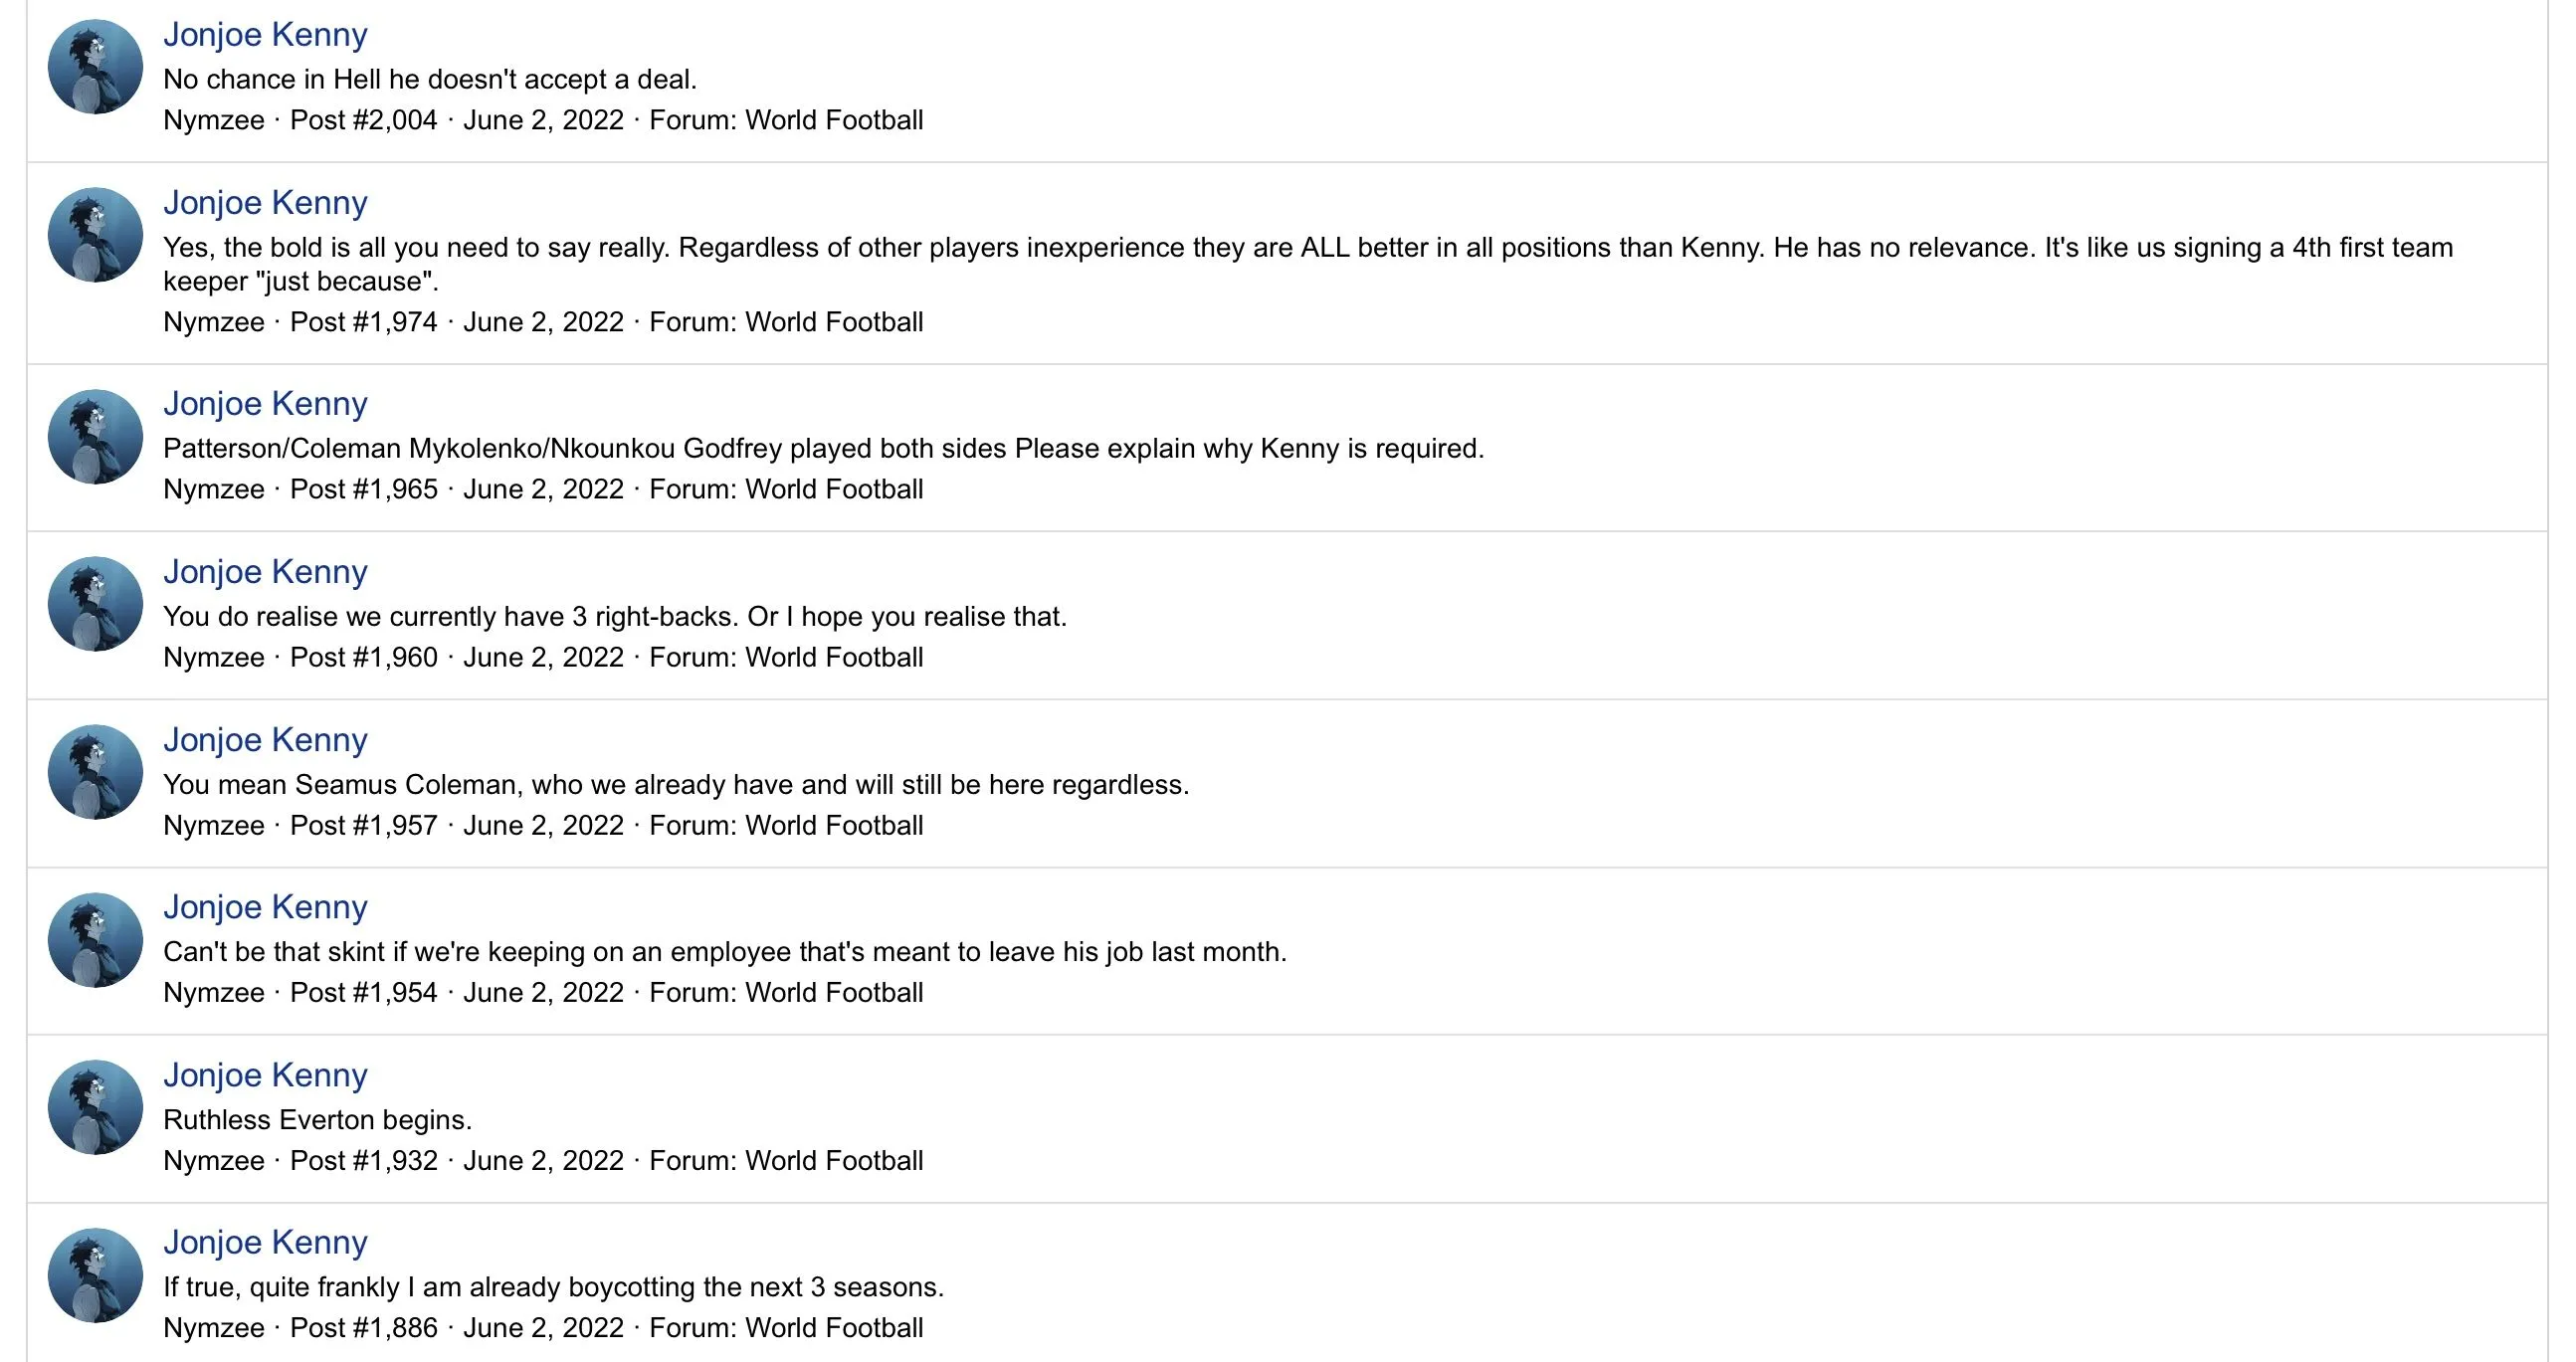Click the avatar beside post #1,886

pyautogui.click(x=95, y=1275)
